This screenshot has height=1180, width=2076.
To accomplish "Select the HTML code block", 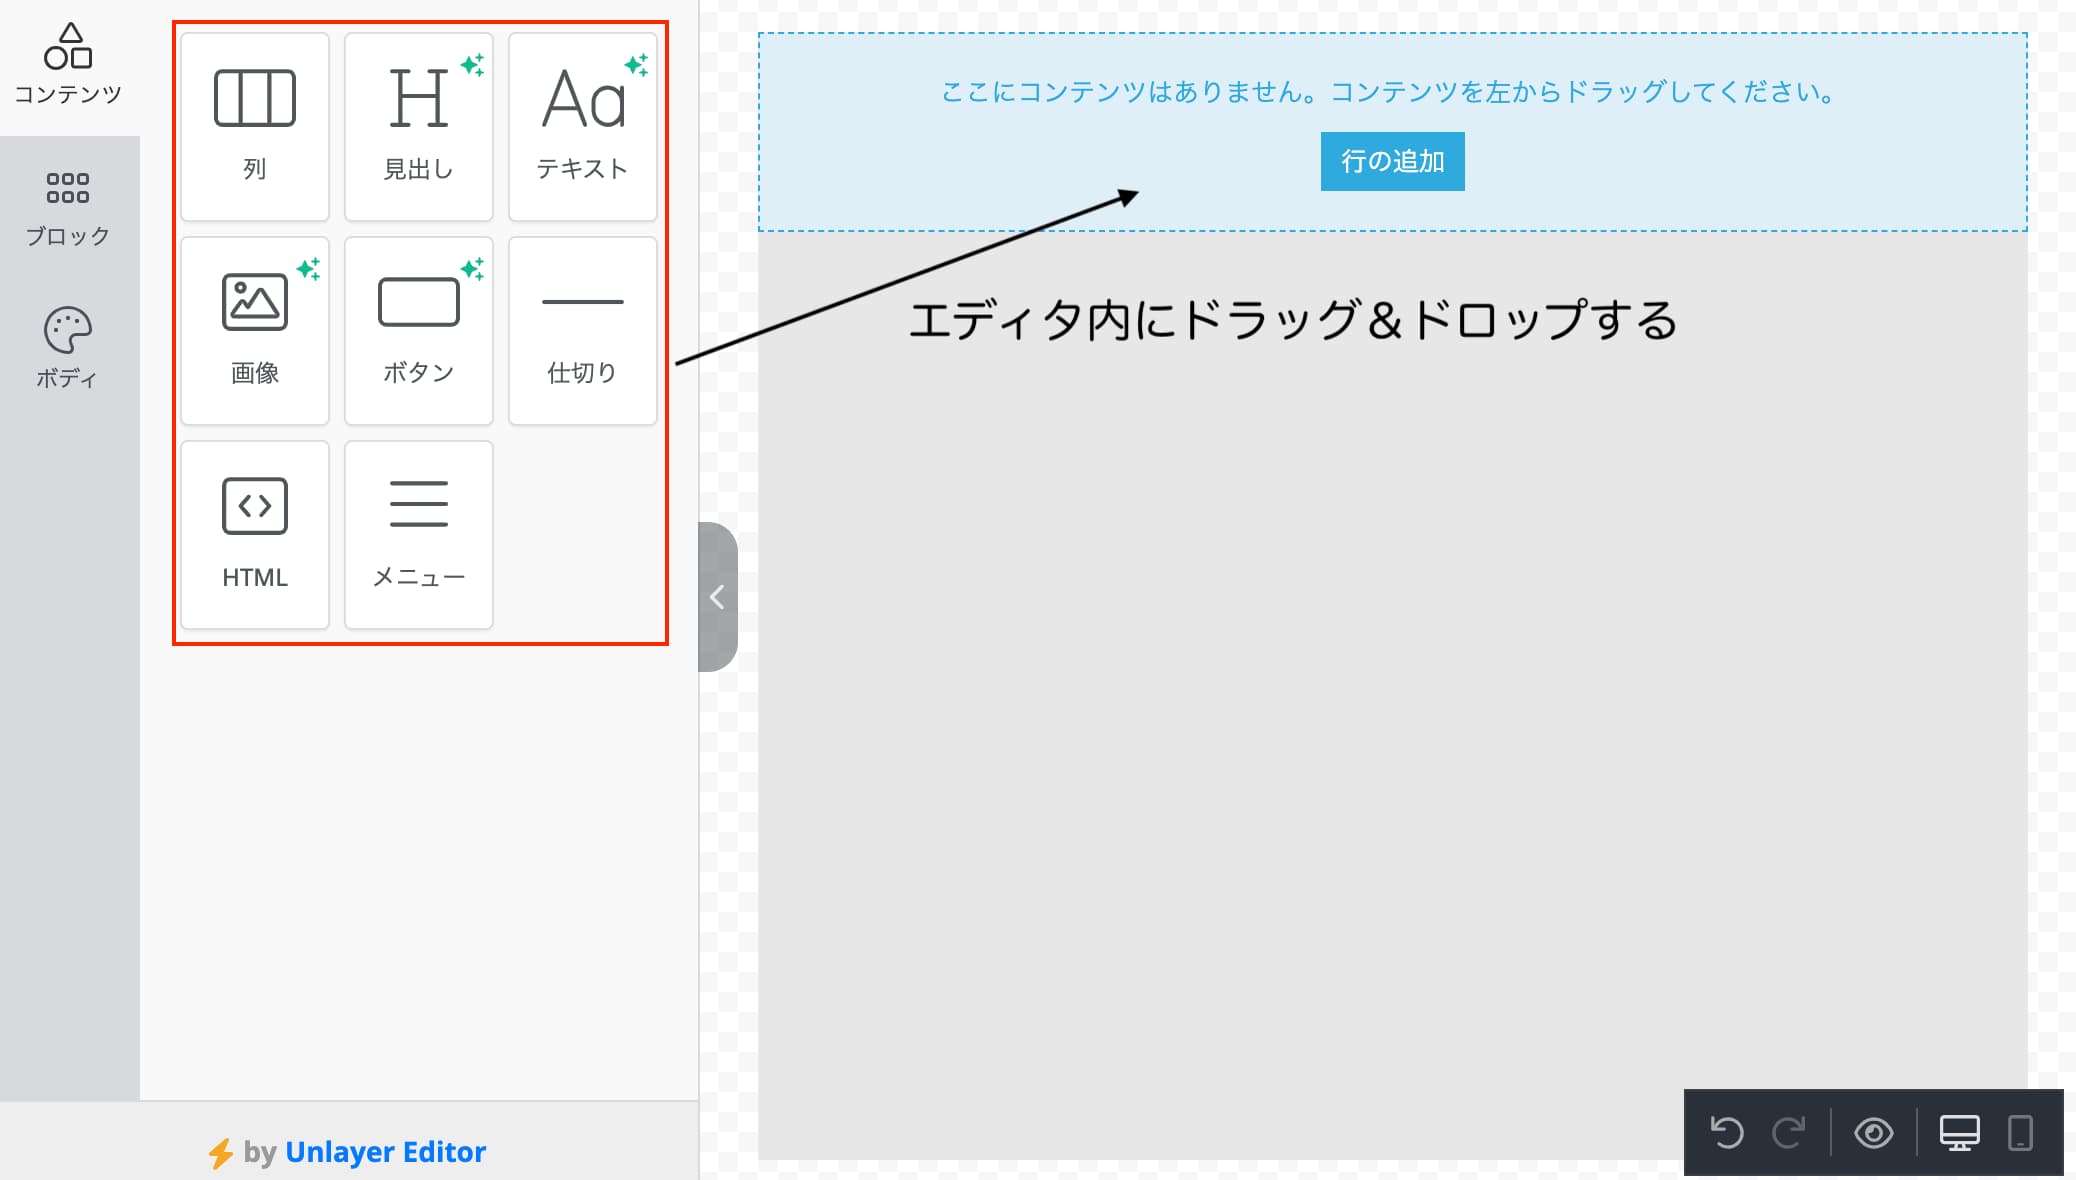I will pyautogui.click(x=255, y=534).
